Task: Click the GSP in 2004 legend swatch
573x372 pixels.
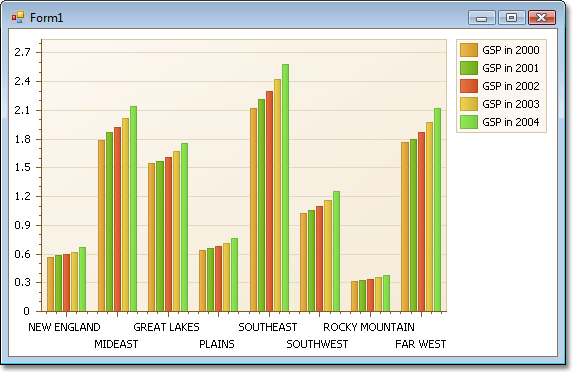Action: point(469,122)
